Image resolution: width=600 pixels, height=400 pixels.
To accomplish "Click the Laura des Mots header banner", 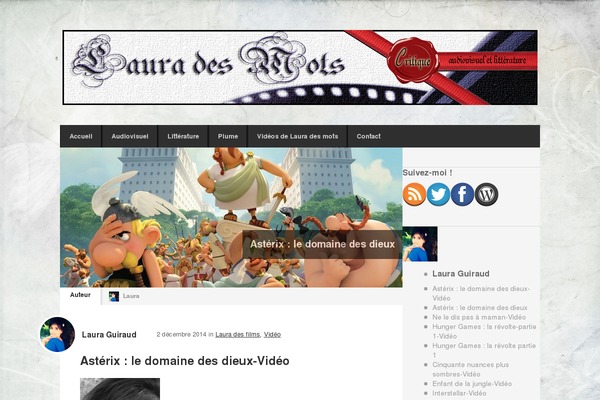I will coord(300,67).
